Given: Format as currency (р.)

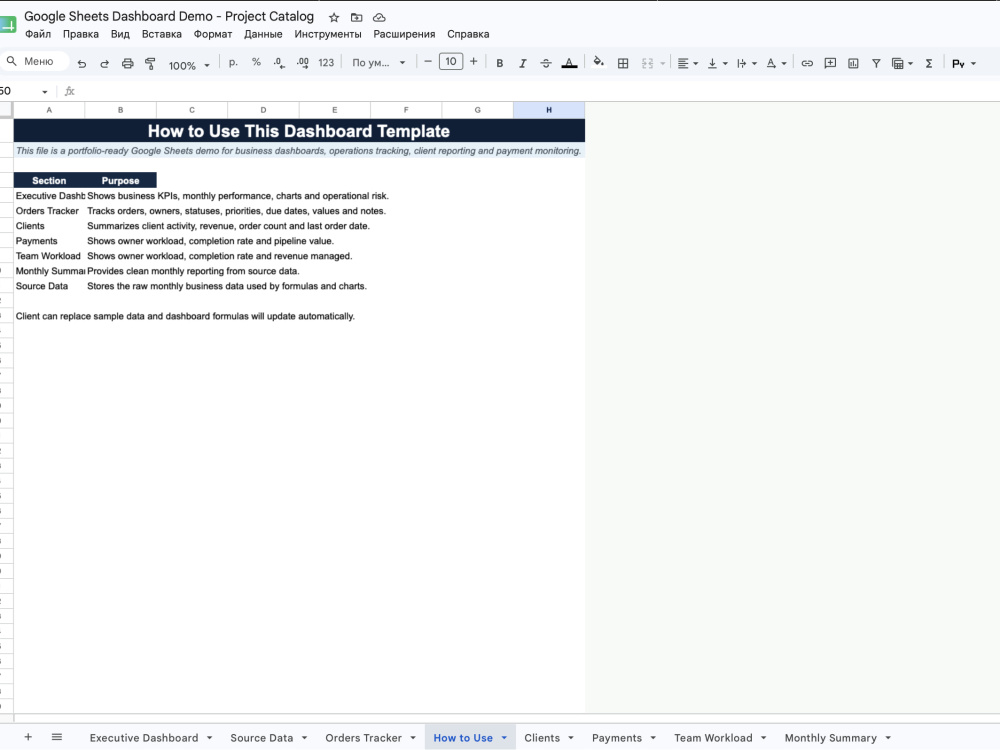Looking at the screenshot, I should tap(233, 62).
